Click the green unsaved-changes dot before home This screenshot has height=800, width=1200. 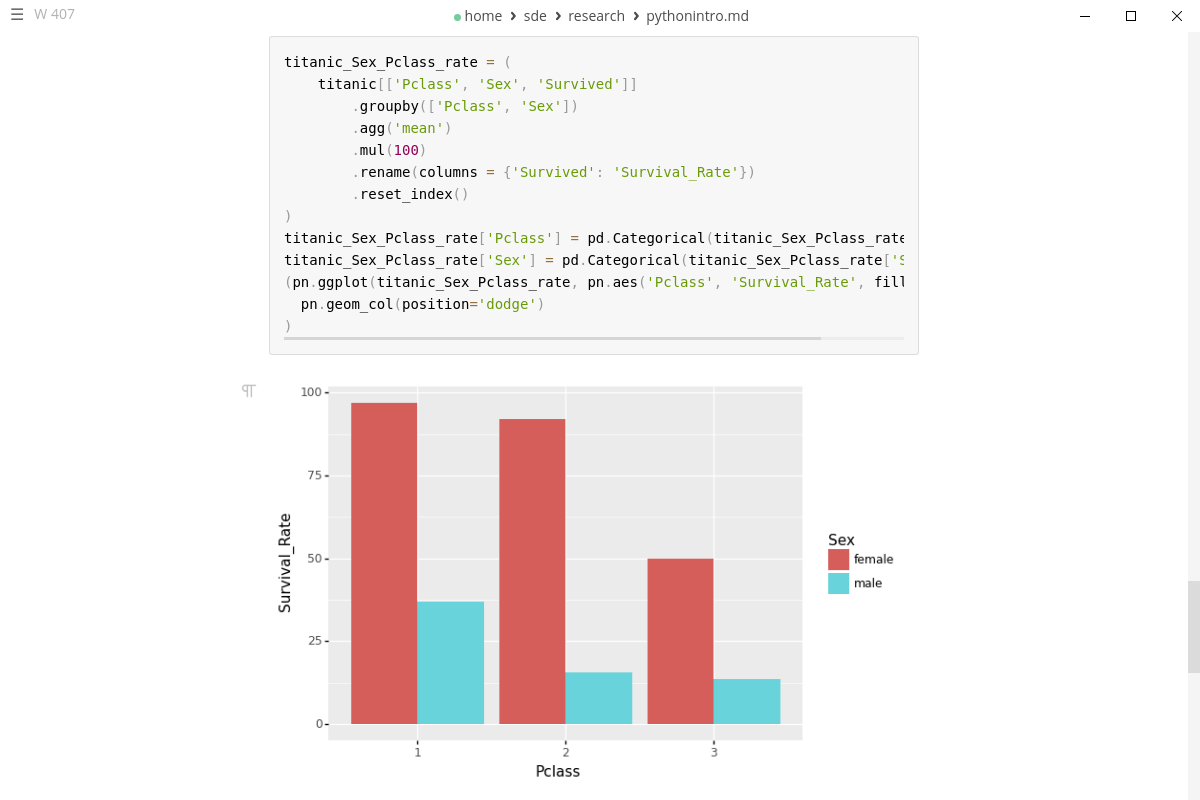[x=457, y=17]
